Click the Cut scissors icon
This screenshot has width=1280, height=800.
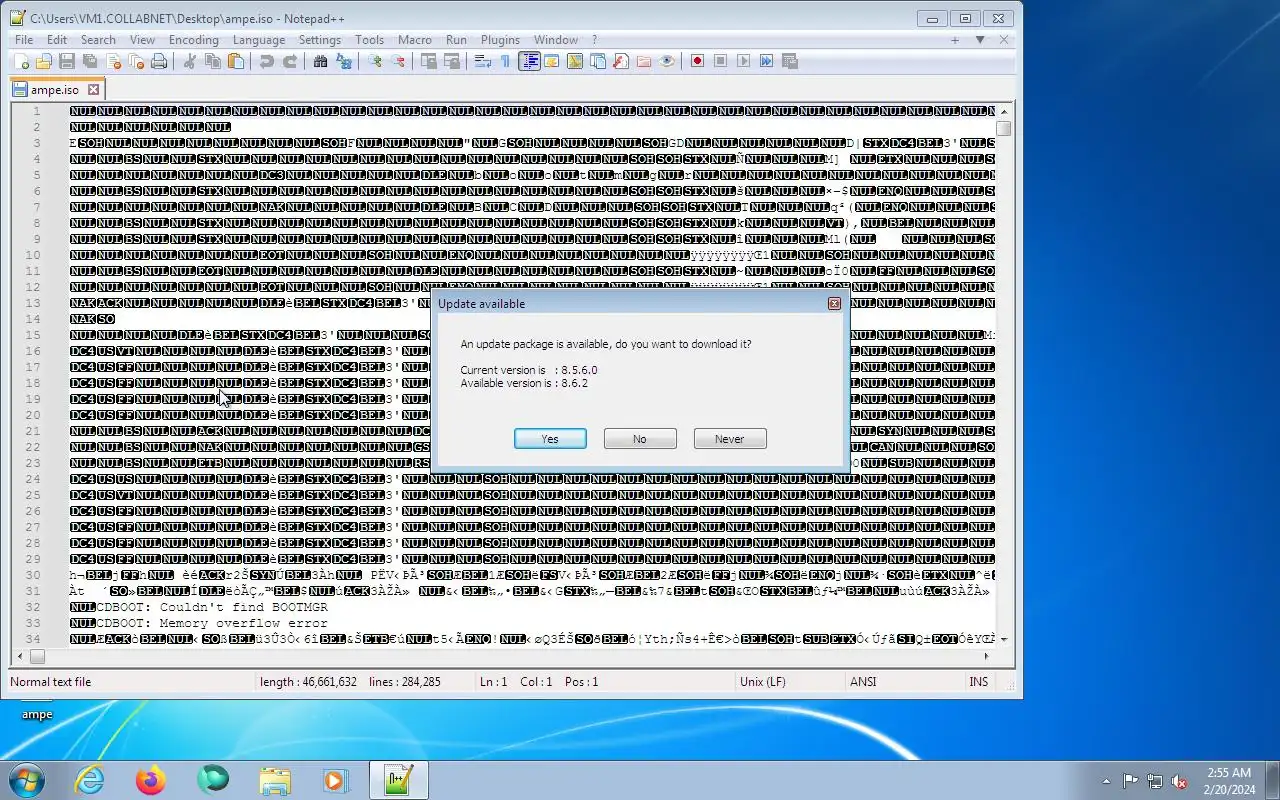[x=189, y=61]
